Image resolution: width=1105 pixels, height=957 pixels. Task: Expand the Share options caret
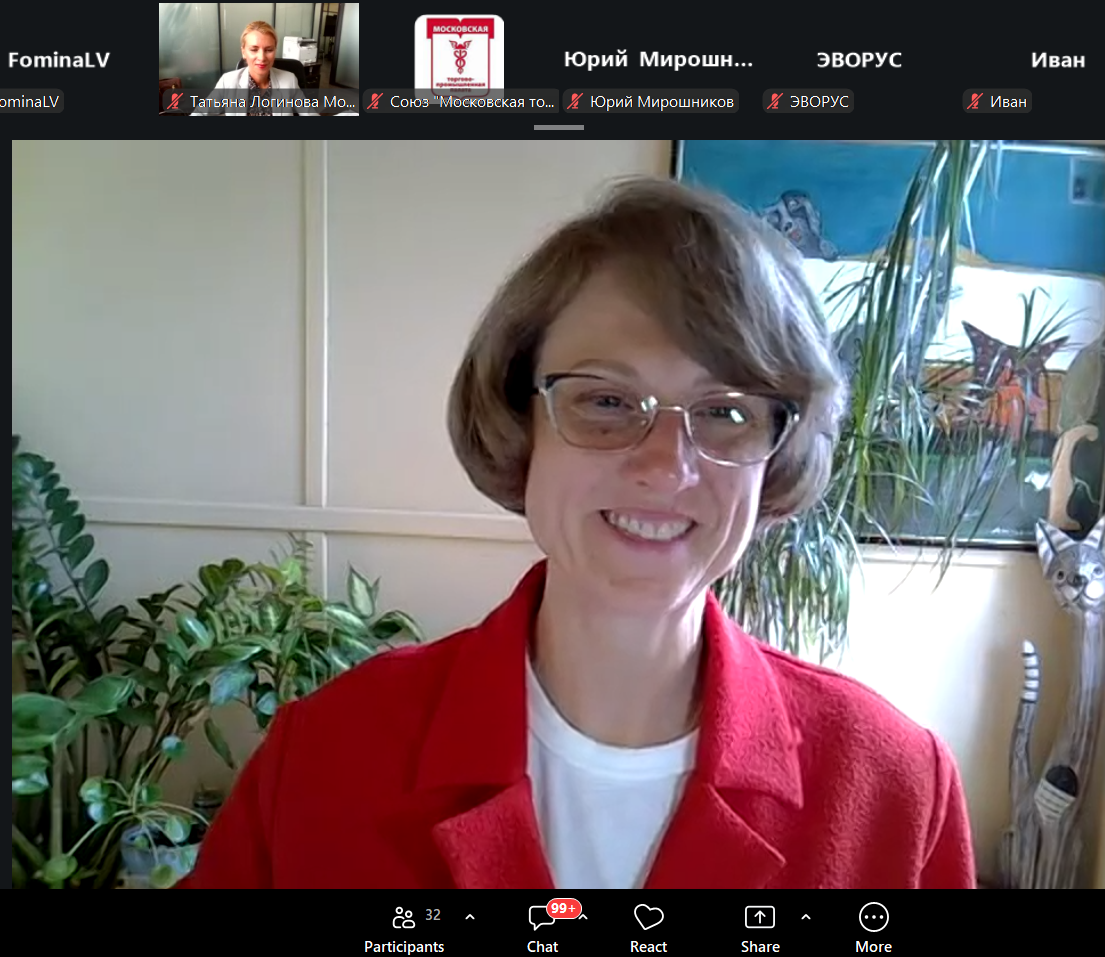click(806, 918)
